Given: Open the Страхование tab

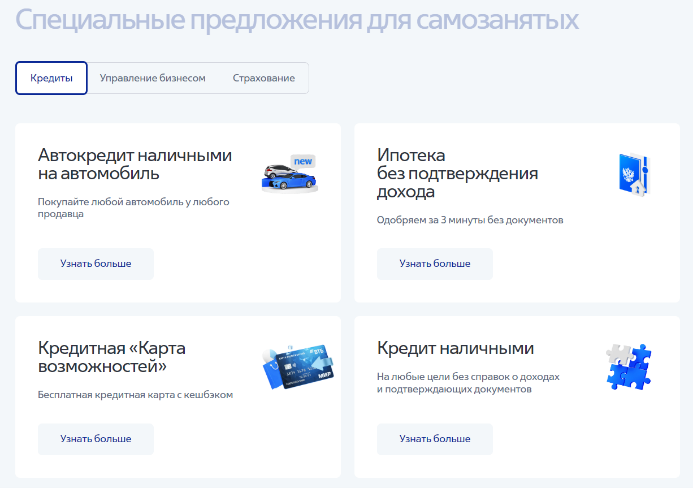Looking at the screenshot, I should point(264,78).
